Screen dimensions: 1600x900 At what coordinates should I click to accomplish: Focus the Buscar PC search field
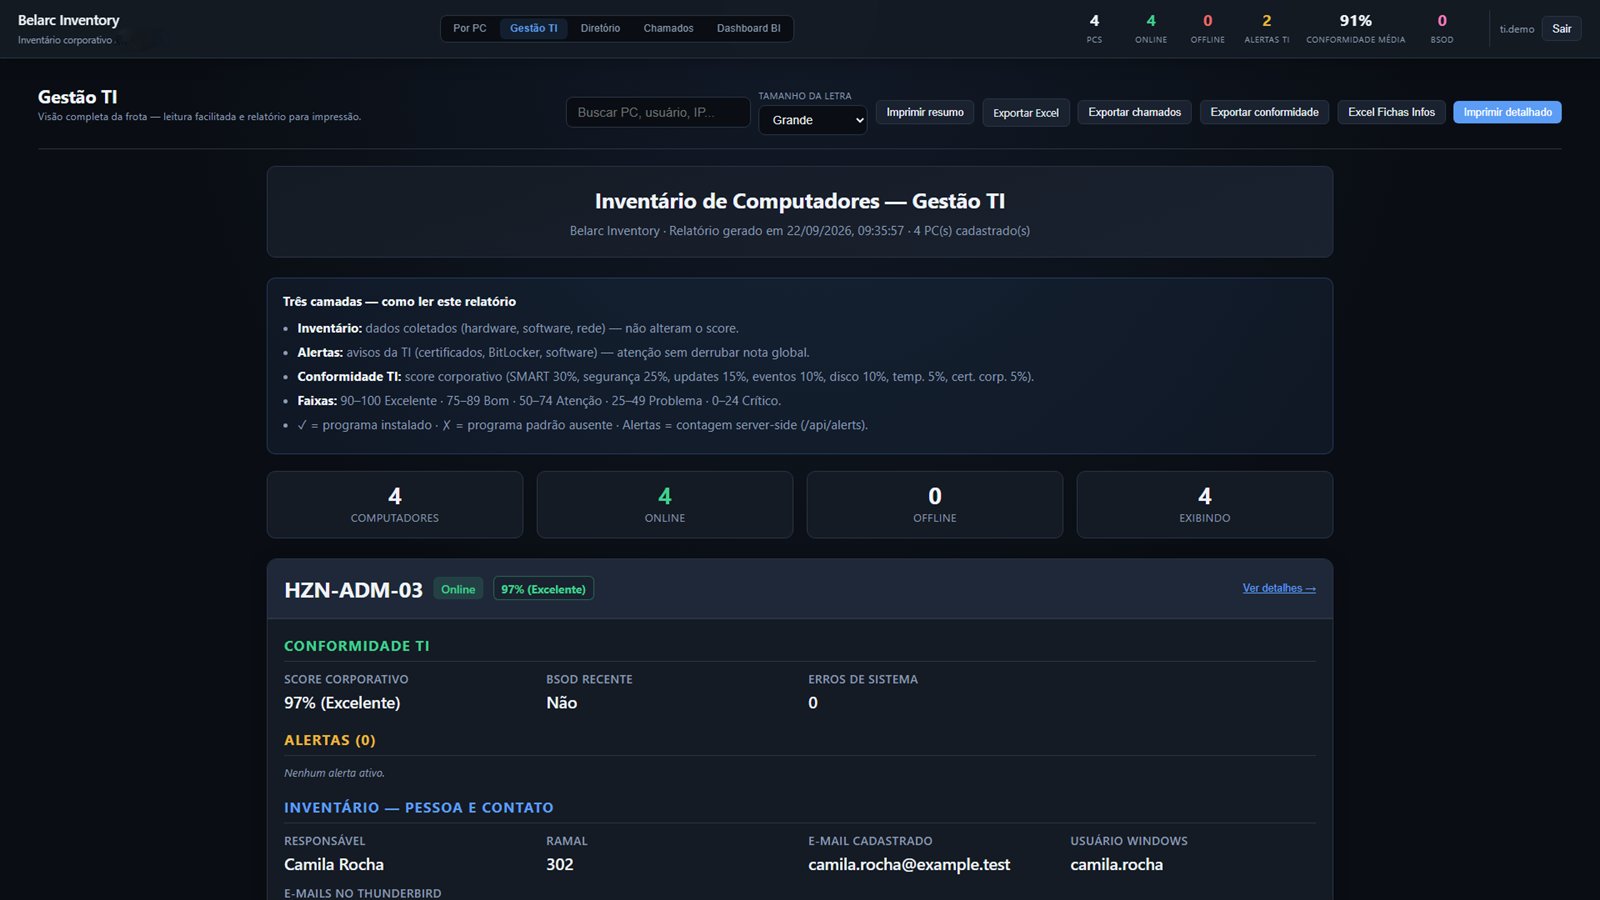[658, 112]
